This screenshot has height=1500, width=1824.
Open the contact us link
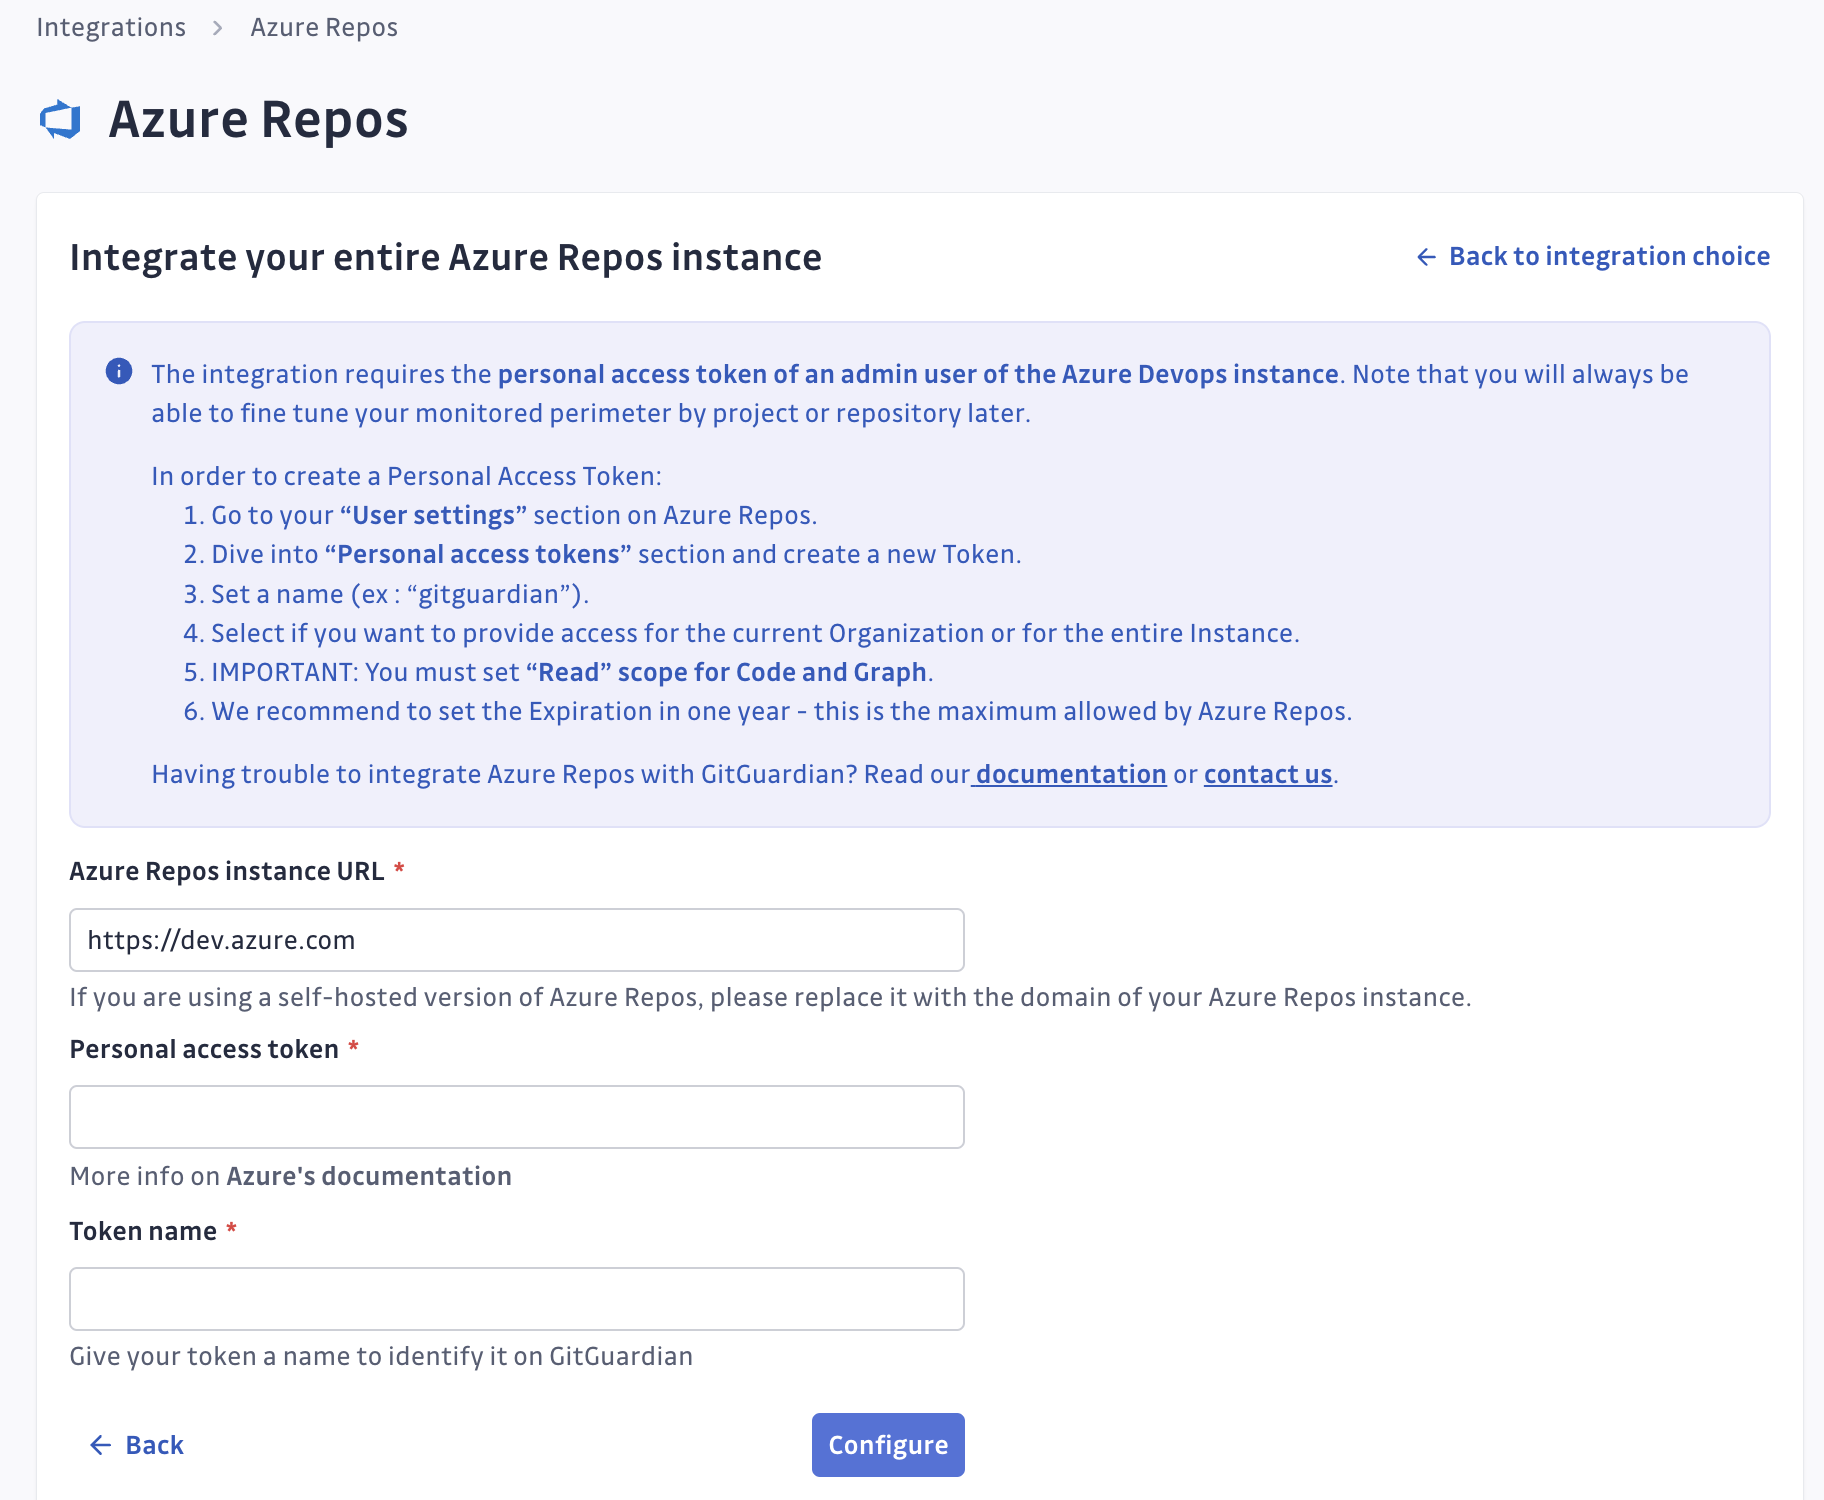[1268, 774]
